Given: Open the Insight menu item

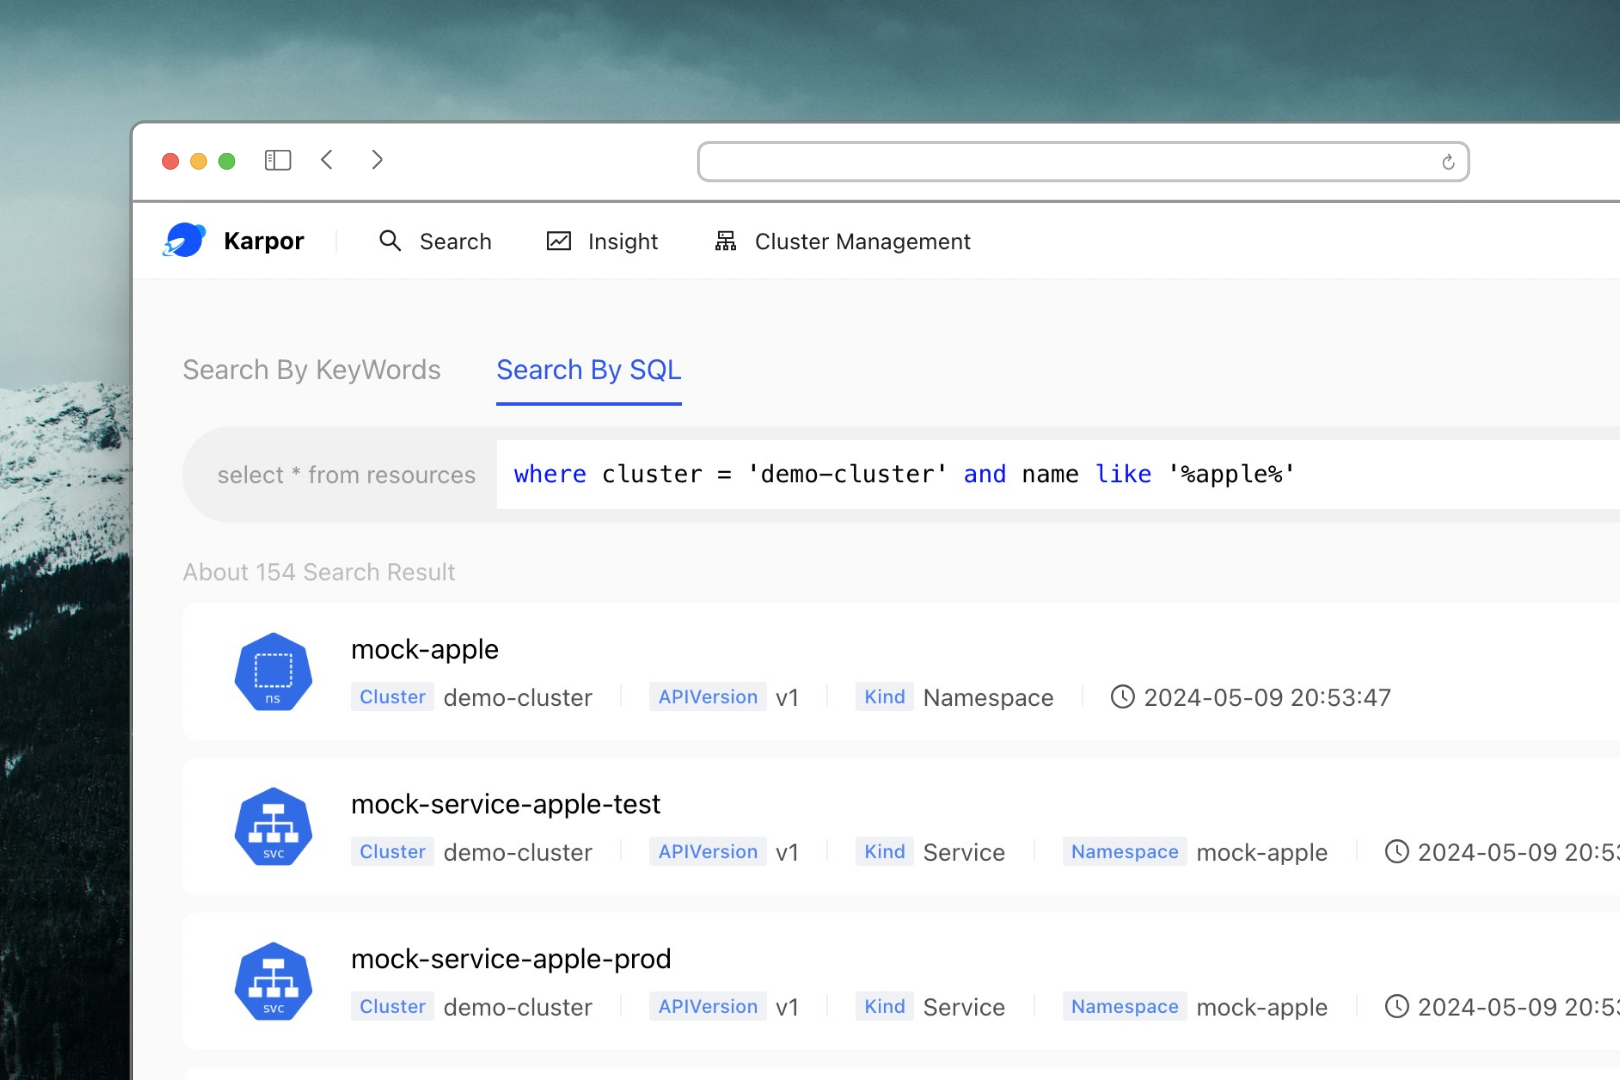Looking at the screenshot, I should [x=622, y=242].
